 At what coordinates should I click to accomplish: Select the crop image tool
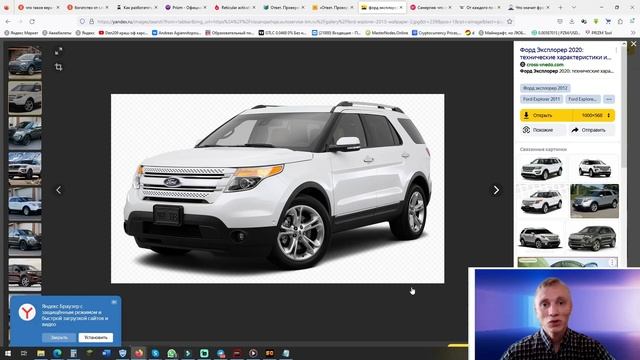(x=58, y=67)
